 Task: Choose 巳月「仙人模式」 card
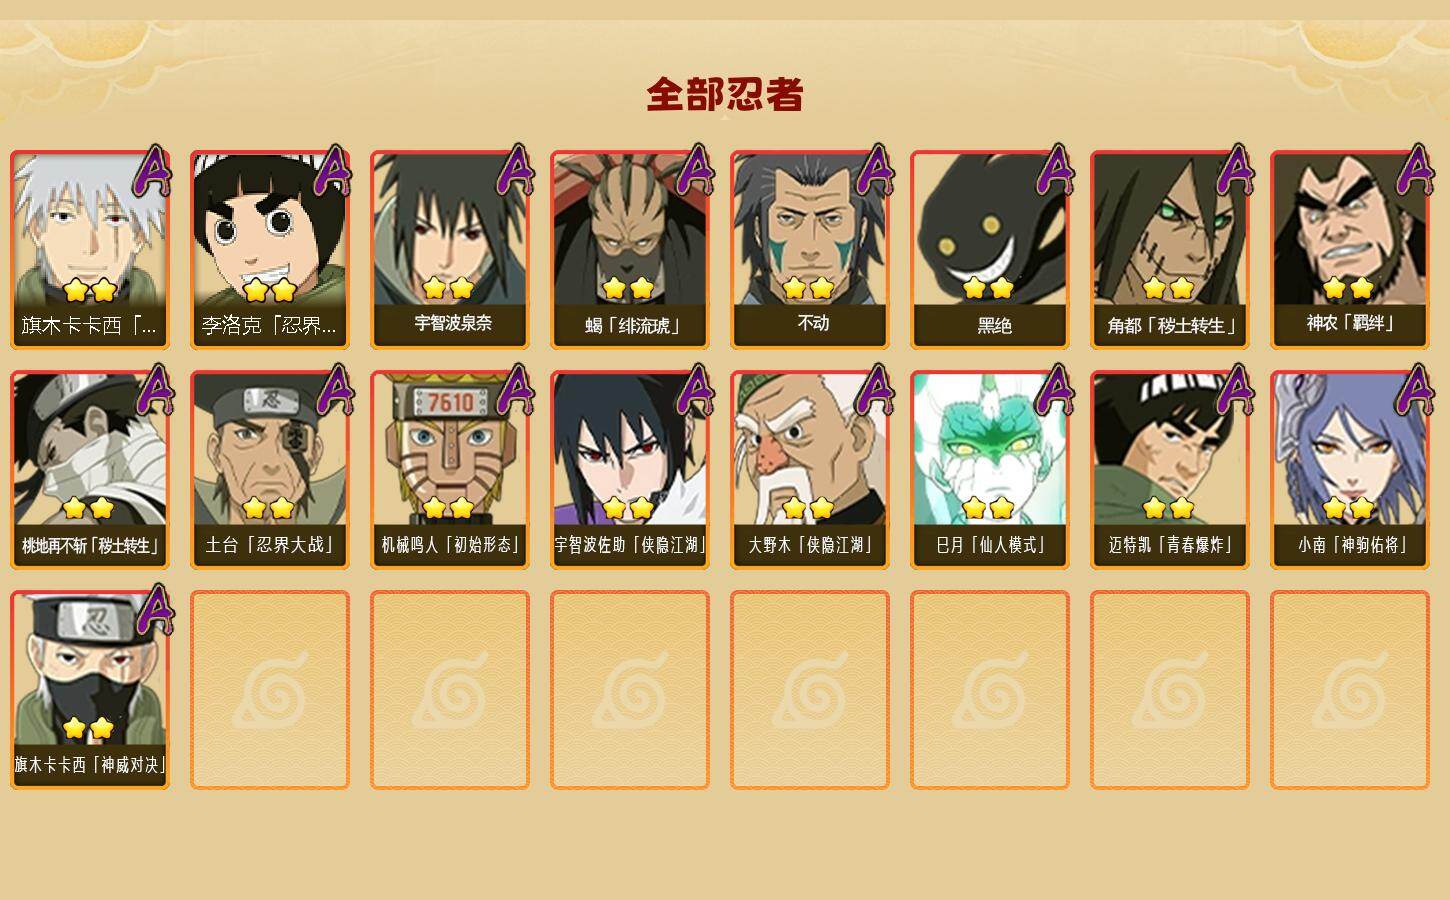990,470
